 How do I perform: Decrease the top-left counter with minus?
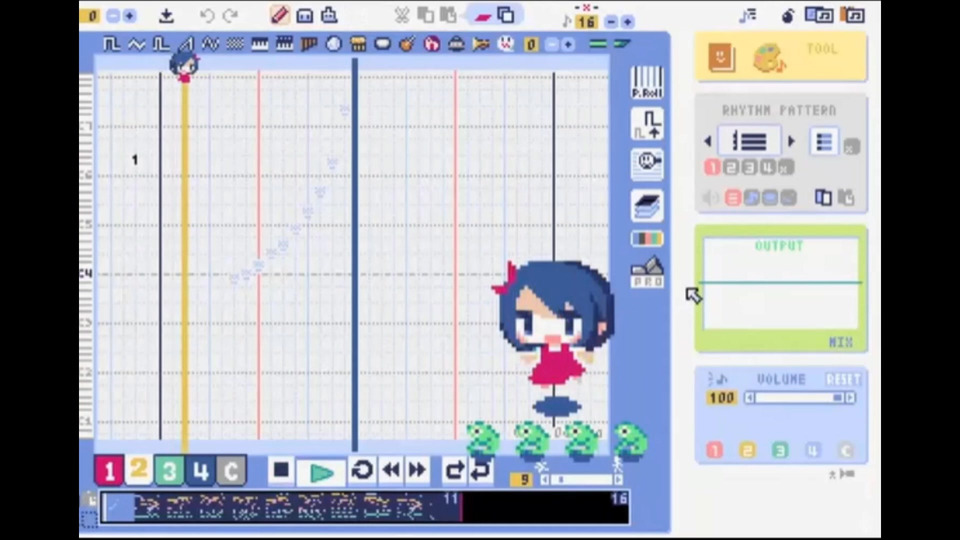point(113,16)
